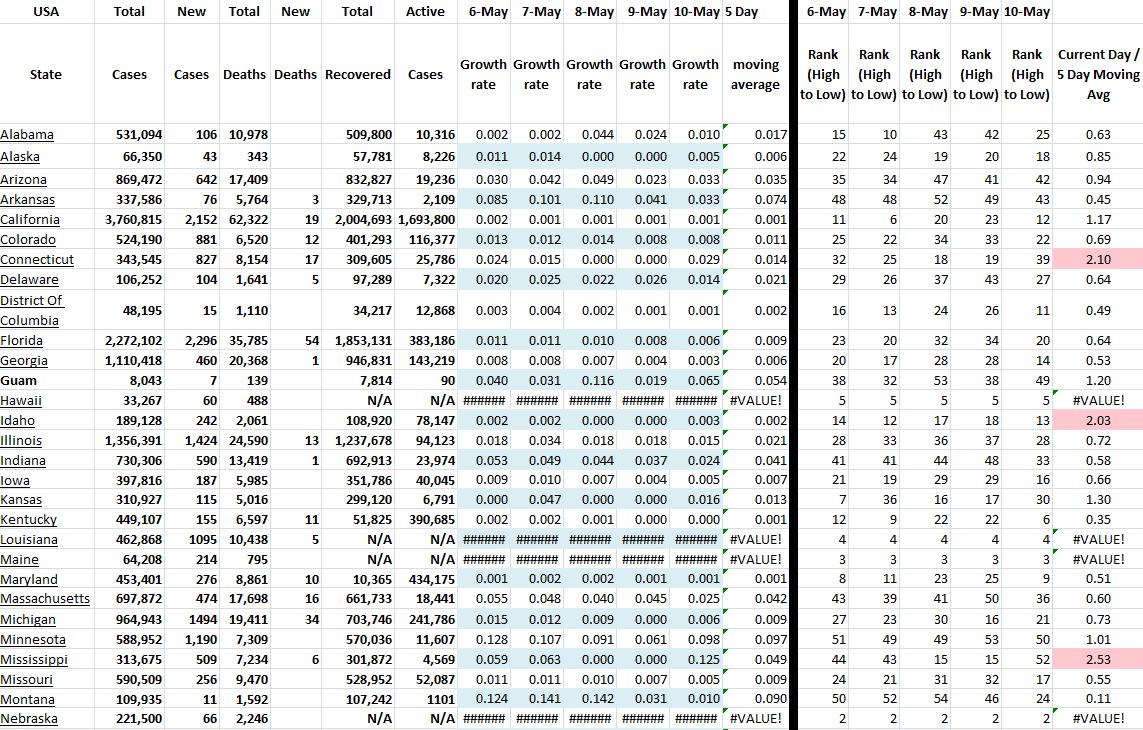Open the Massachusetts state link
The image size is (1143, 730).
[45, 599]
